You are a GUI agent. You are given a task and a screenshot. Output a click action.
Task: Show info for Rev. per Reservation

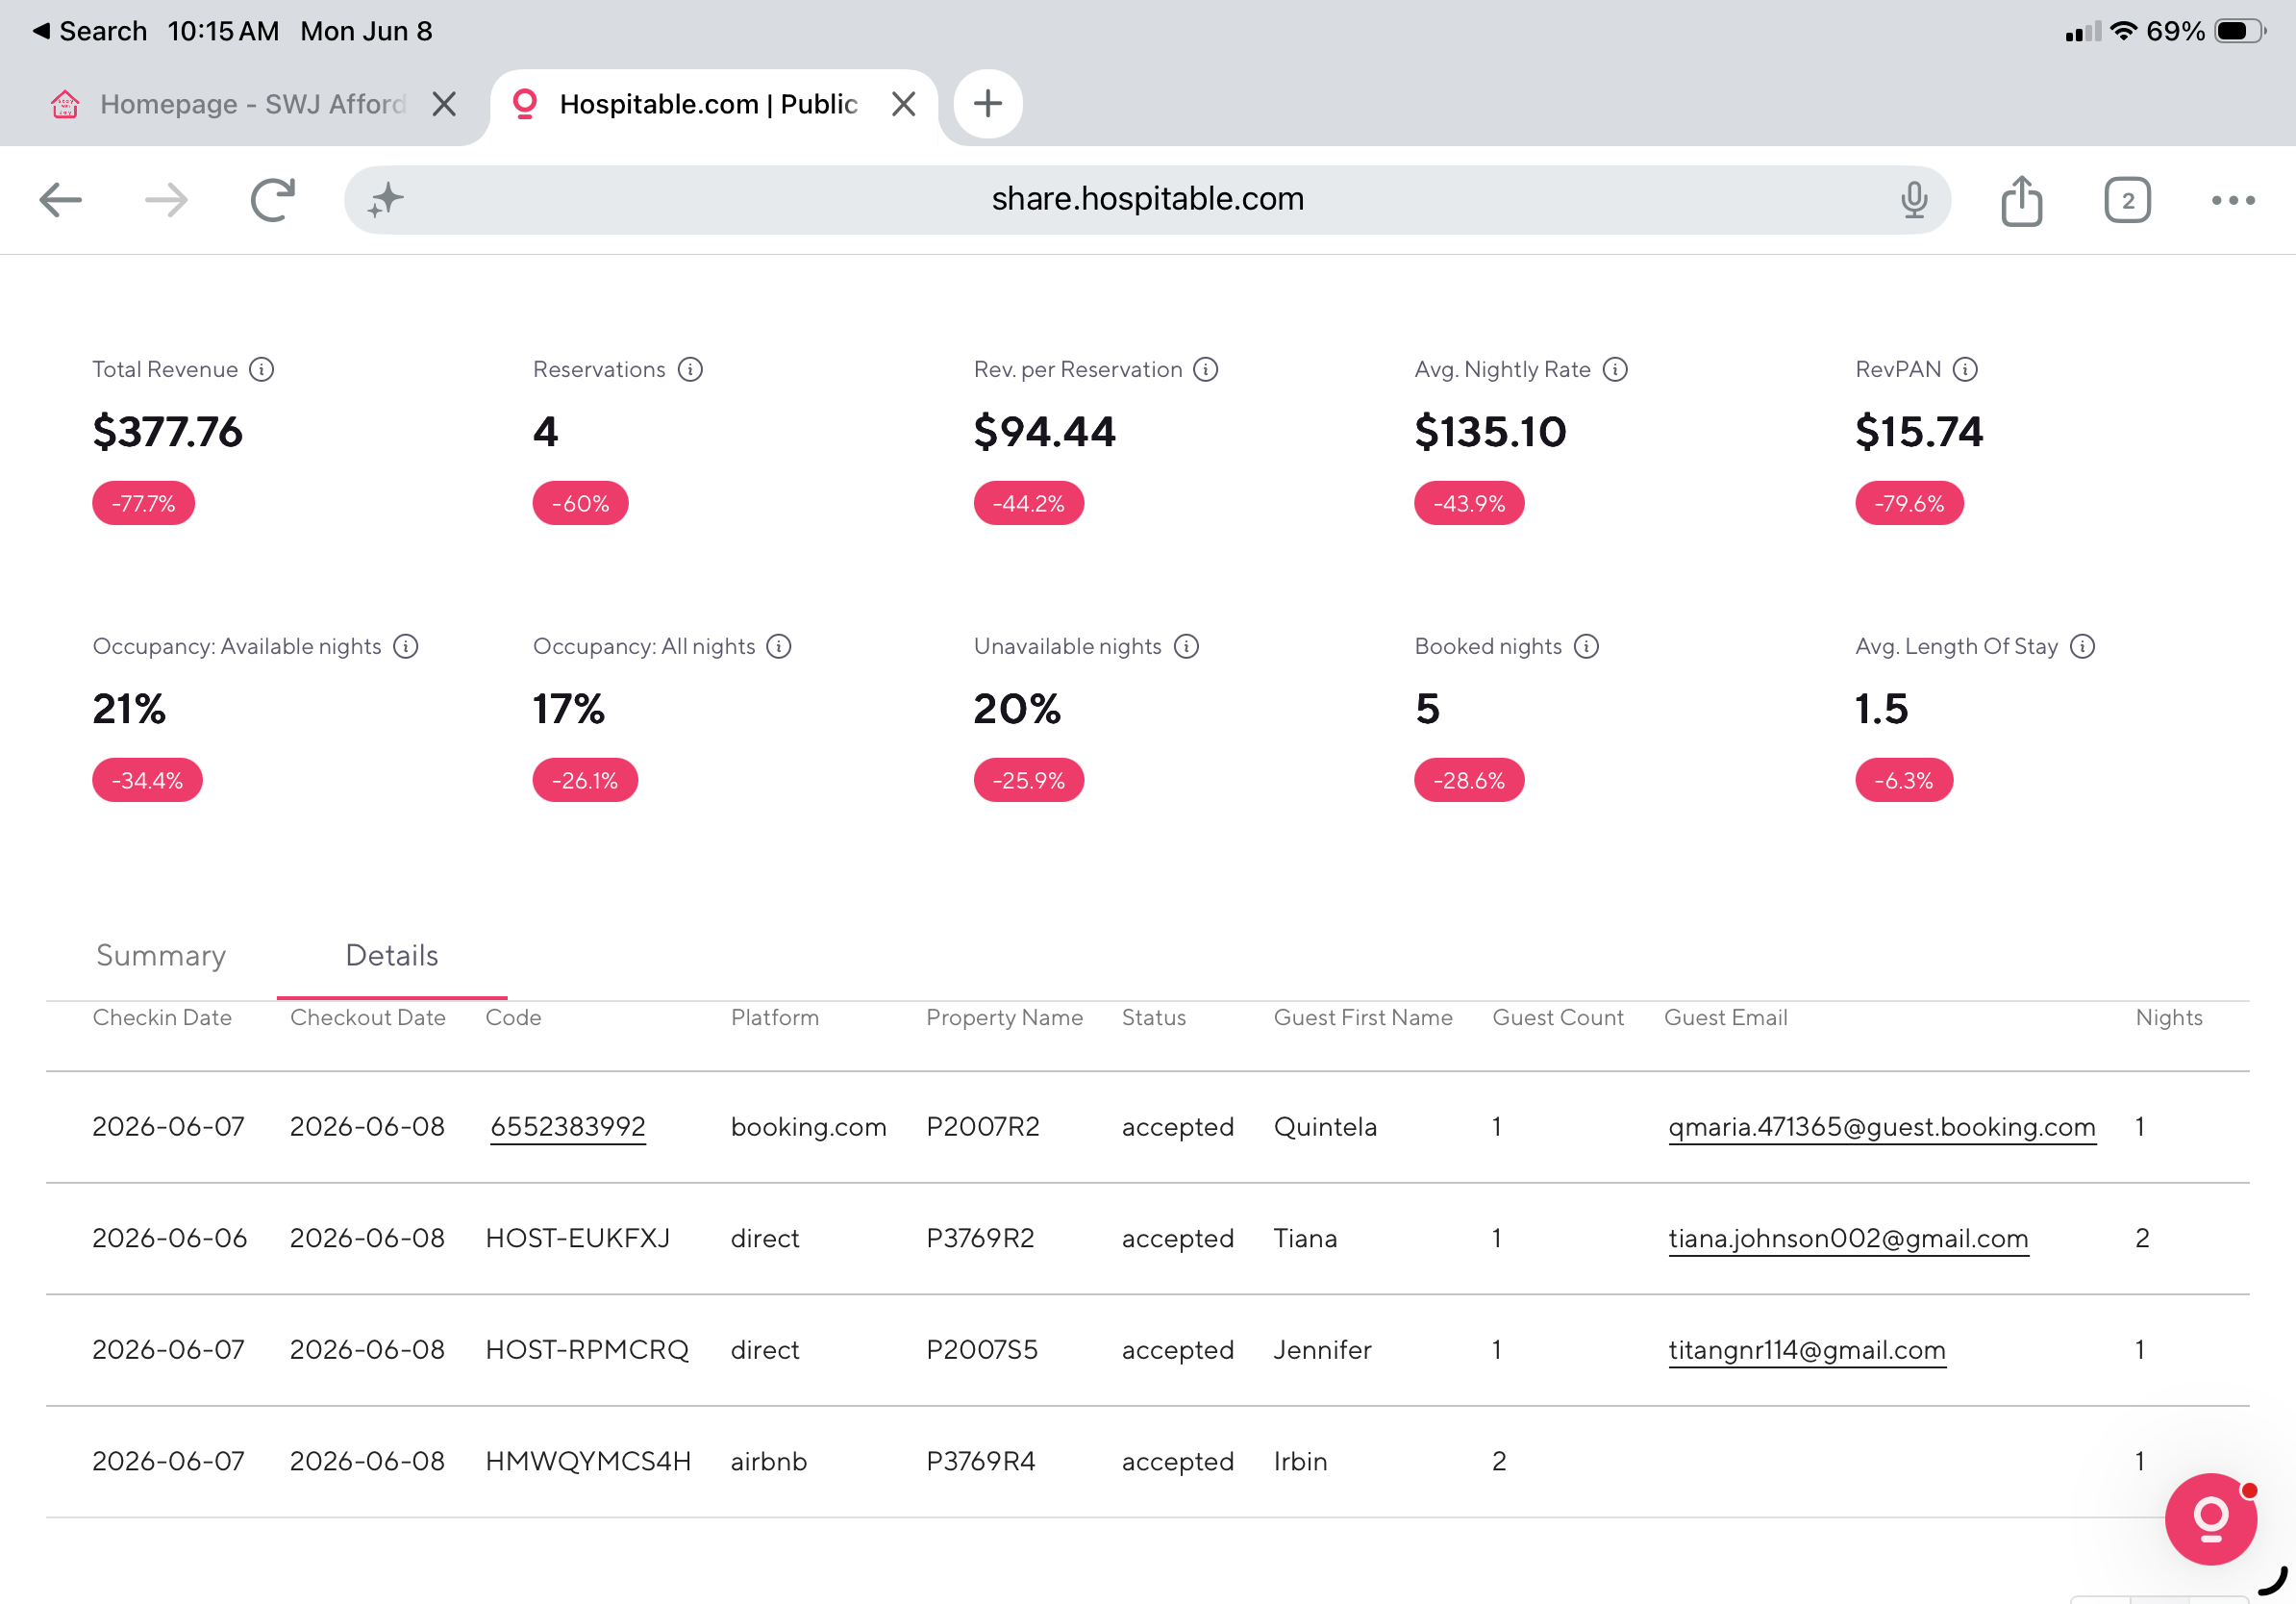coord(1205,369)
